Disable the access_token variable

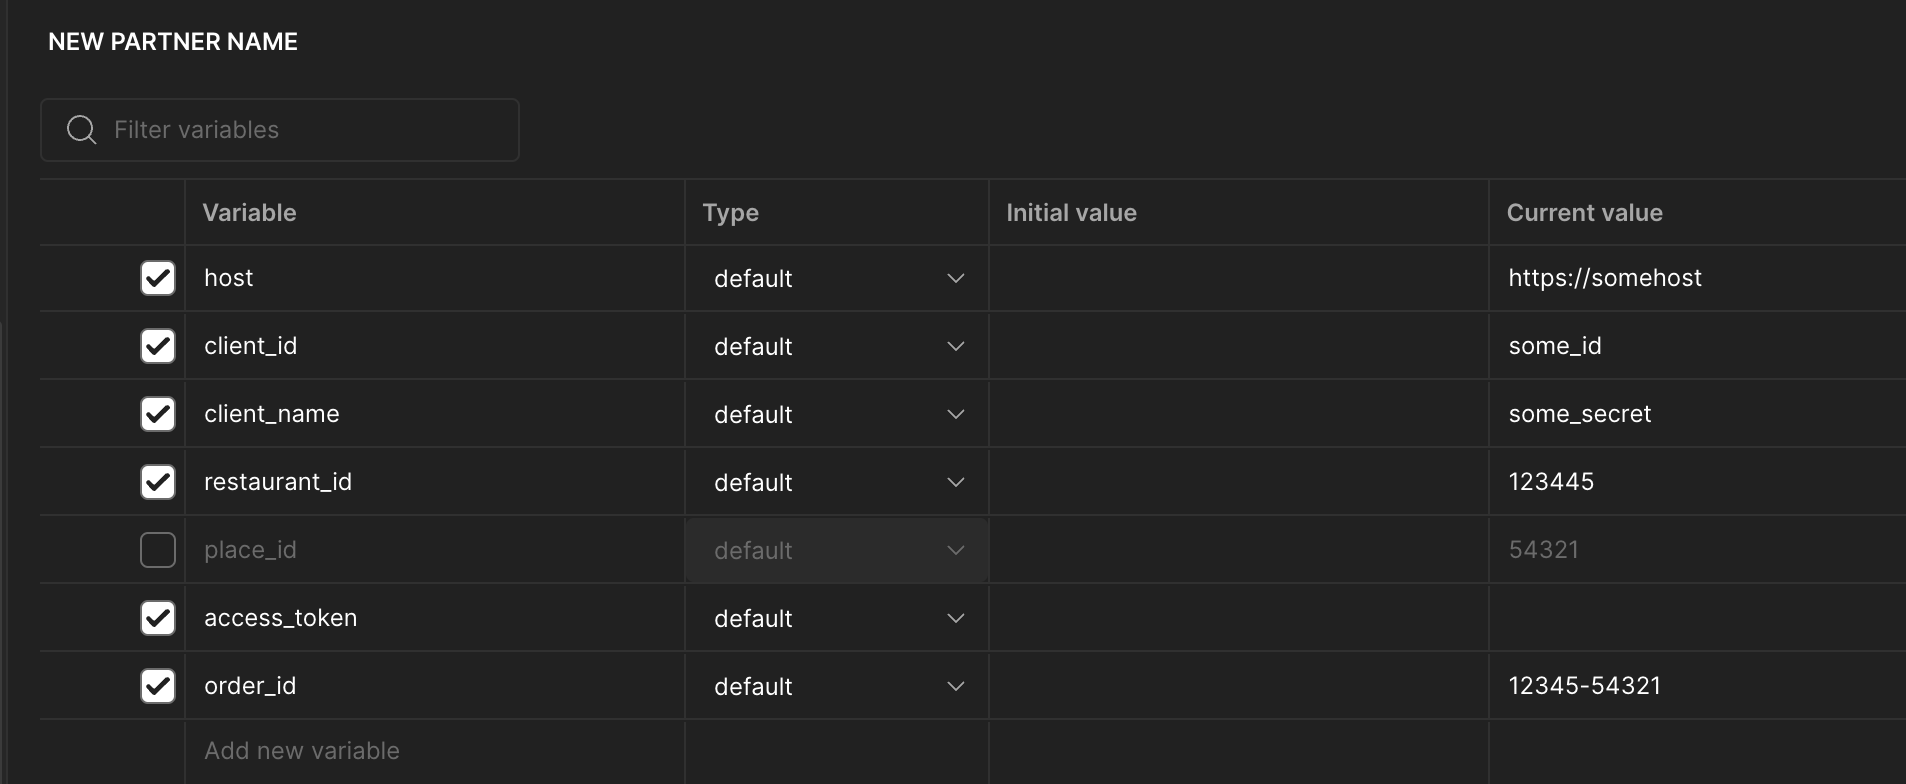tap(158, 618)
